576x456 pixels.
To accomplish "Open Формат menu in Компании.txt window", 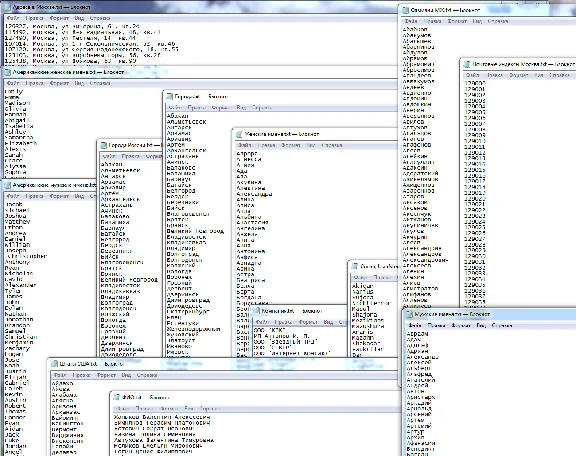I will pos(308,322).
